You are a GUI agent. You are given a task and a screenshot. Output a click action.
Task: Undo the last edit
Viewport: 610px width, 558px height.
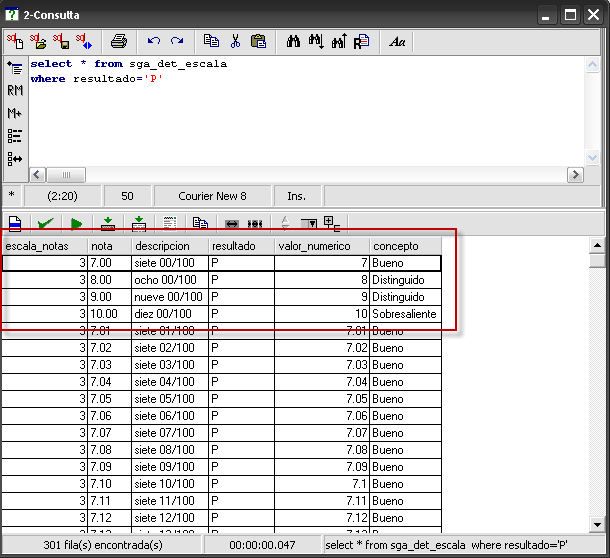(x=154, y=41)
